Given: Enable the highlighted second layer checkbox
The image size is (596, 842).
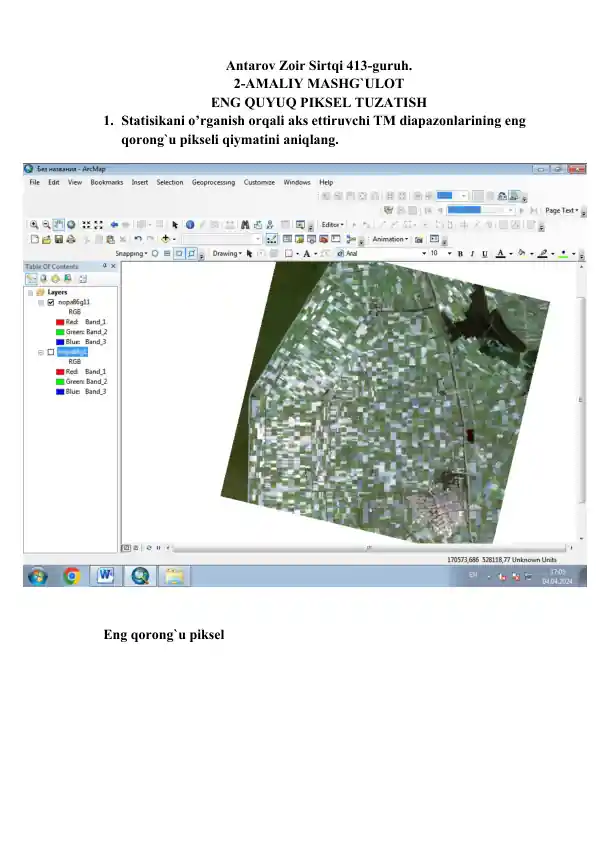Looking at the screenshot, I should click(x=51, y=352).
